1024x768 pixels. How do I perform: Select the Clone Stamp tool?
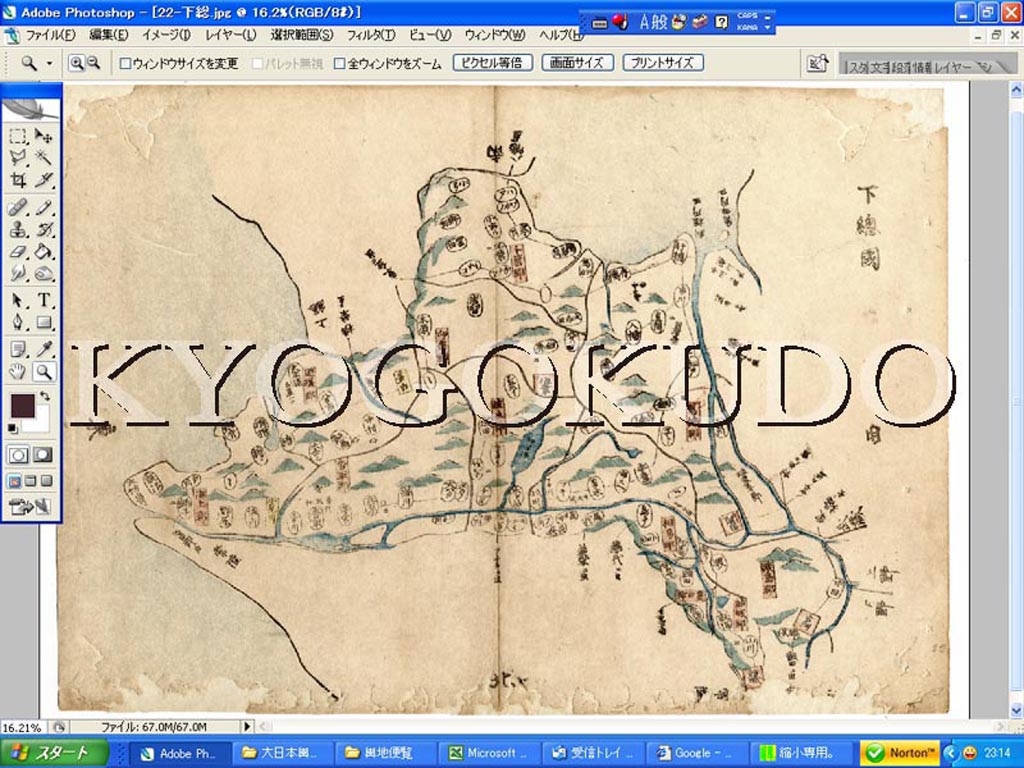coord(18,230)
